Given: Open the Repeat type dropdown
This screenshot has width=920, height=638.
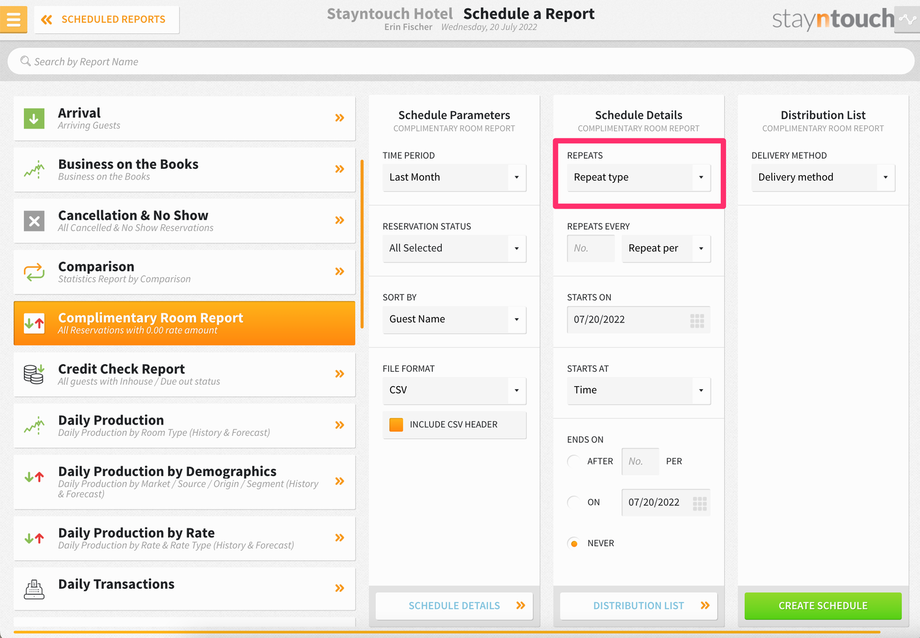Looking at the screenshot, I should (638, 177).
